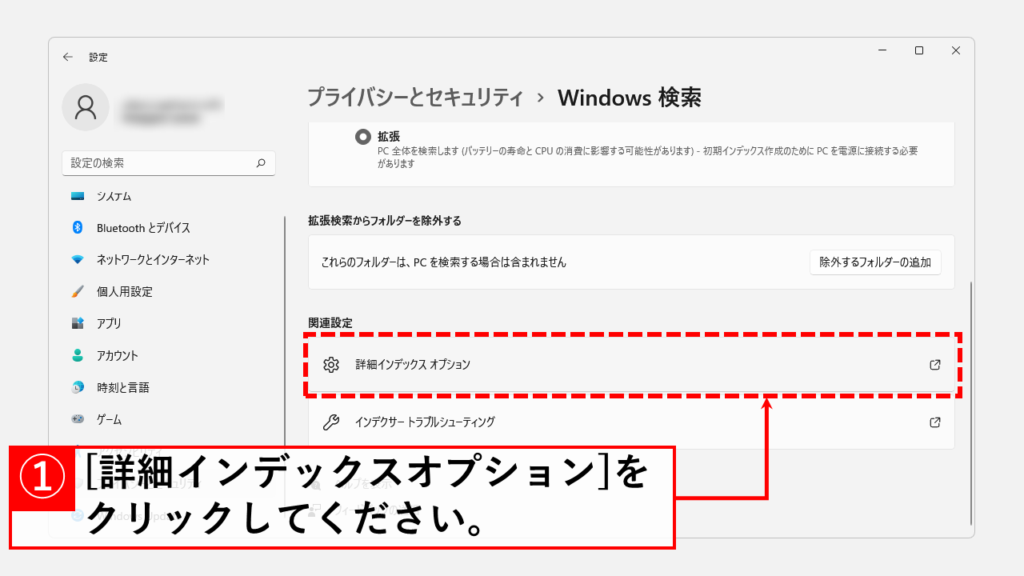
Task: Click これらのフォルダーは、PC を検索する場合は含まれません text
Action: (443, 263)
